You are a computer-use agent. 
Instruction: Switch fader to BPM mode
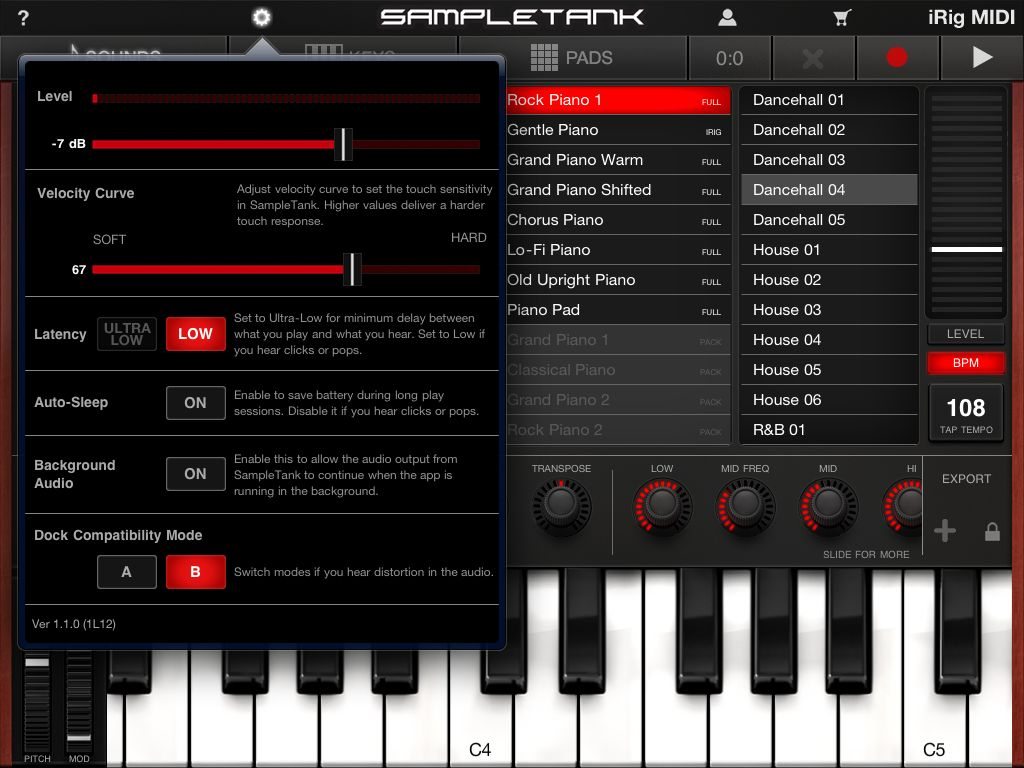coord(965,363)
